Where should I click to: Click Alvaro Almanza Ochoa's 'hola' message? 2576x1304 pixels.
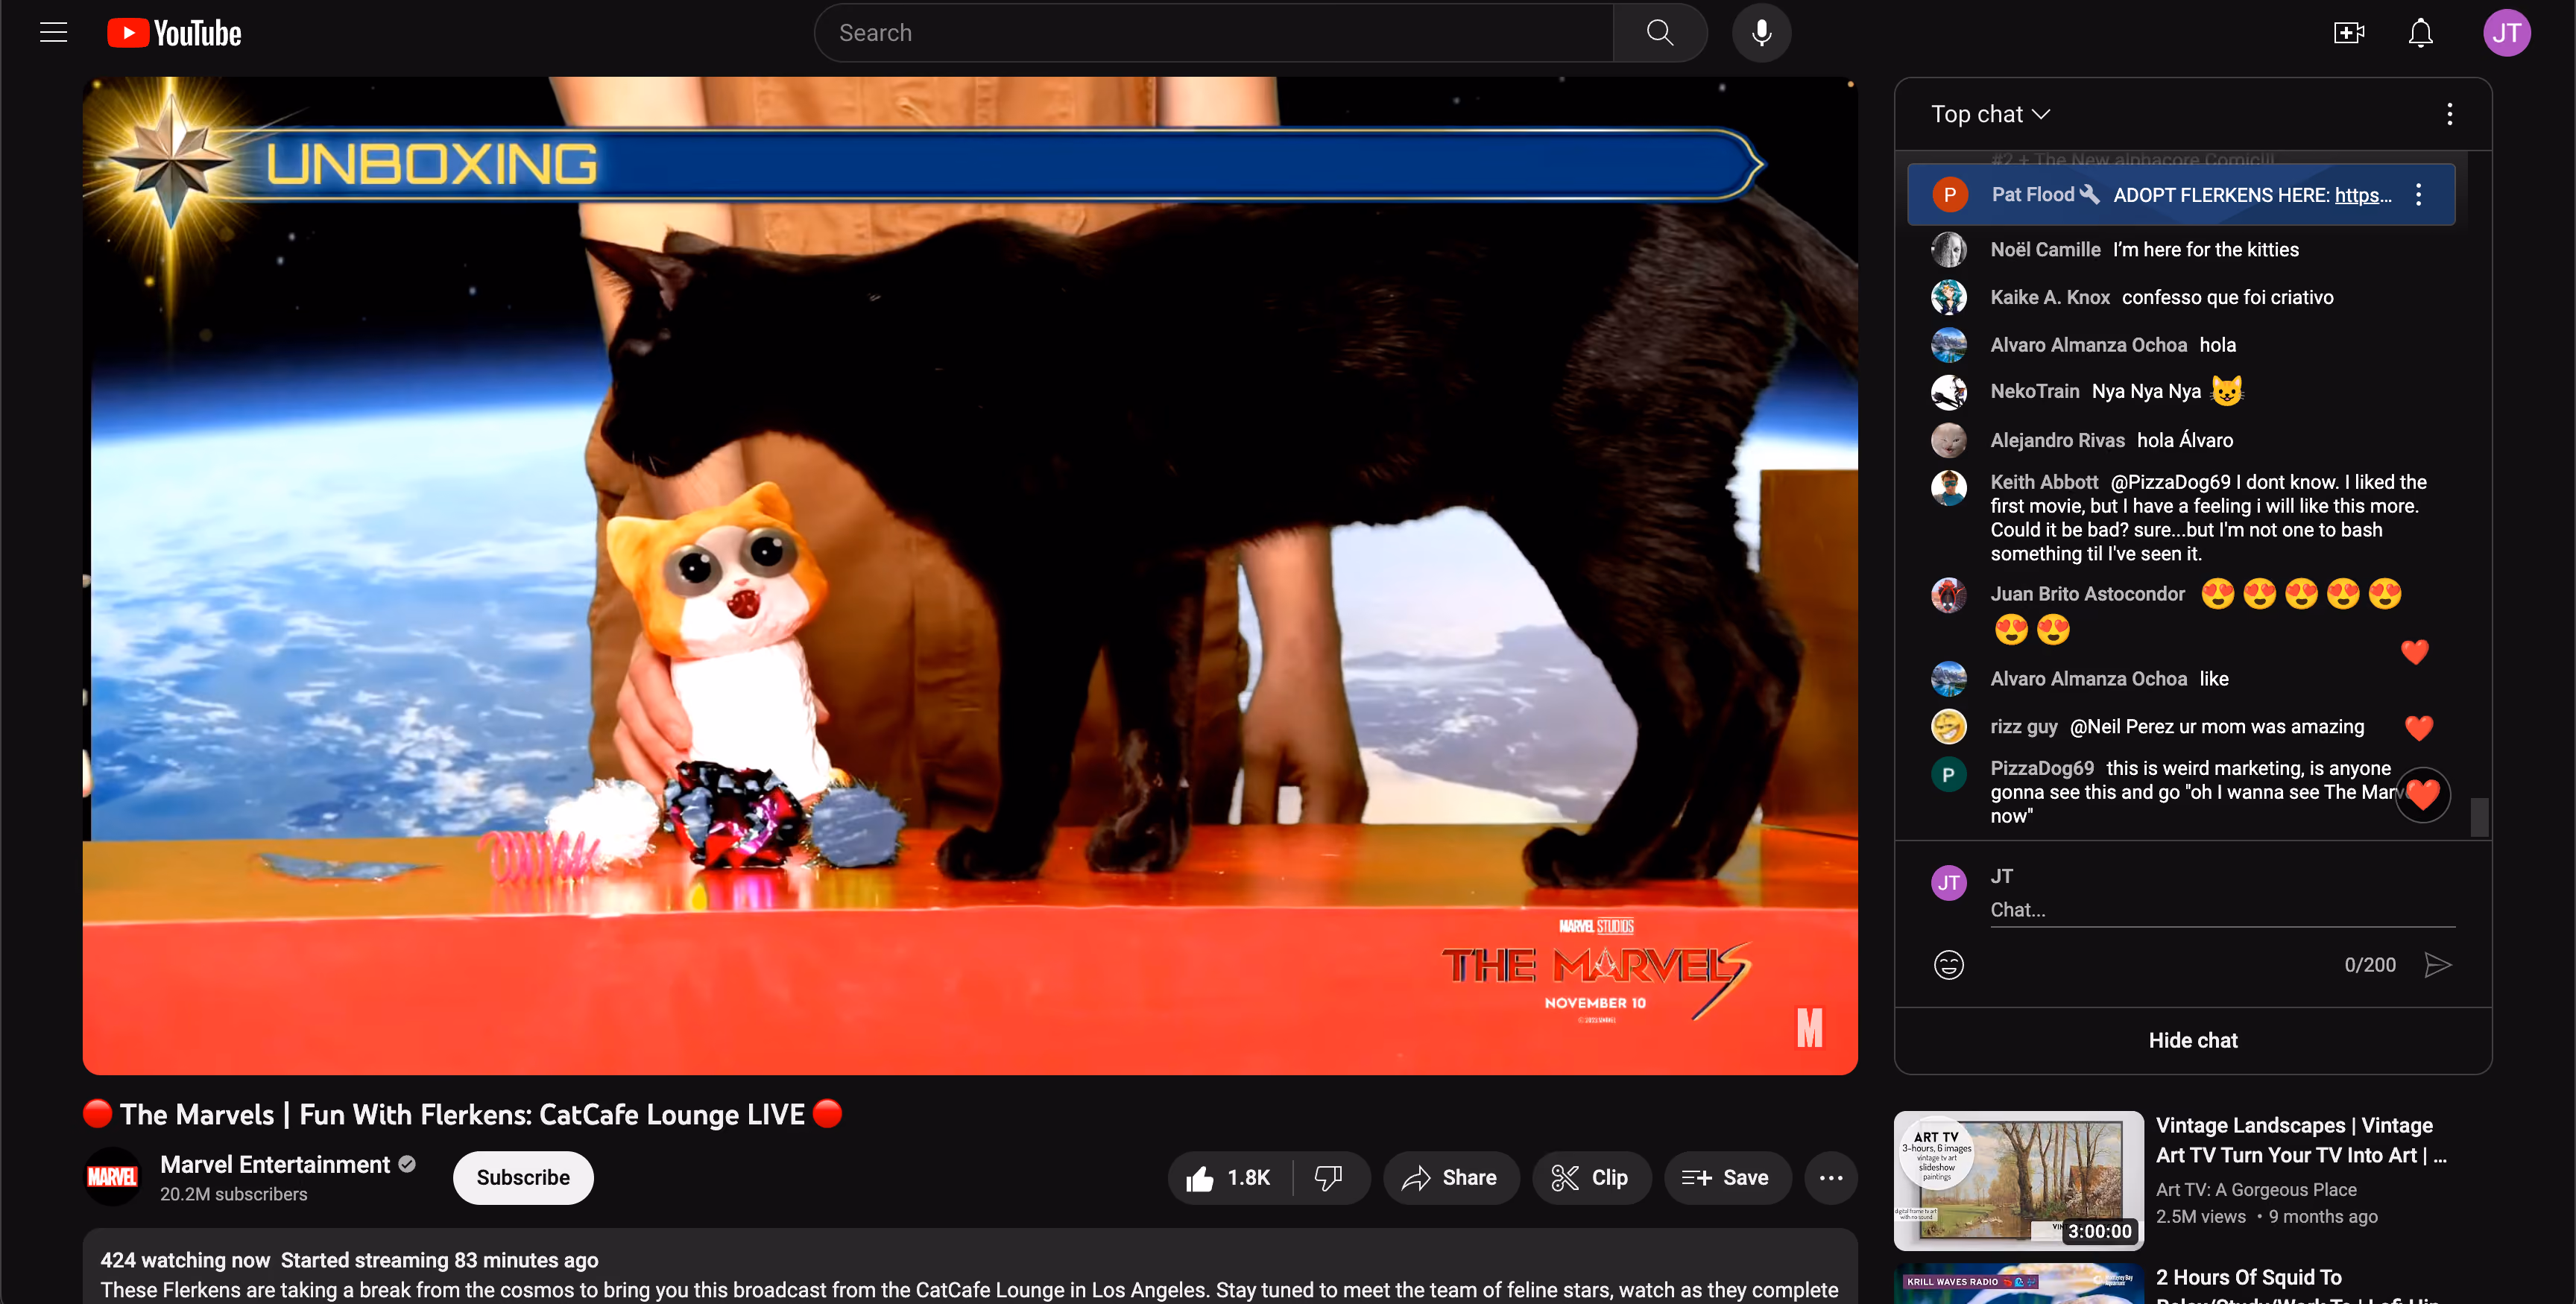click(2217, 345)
